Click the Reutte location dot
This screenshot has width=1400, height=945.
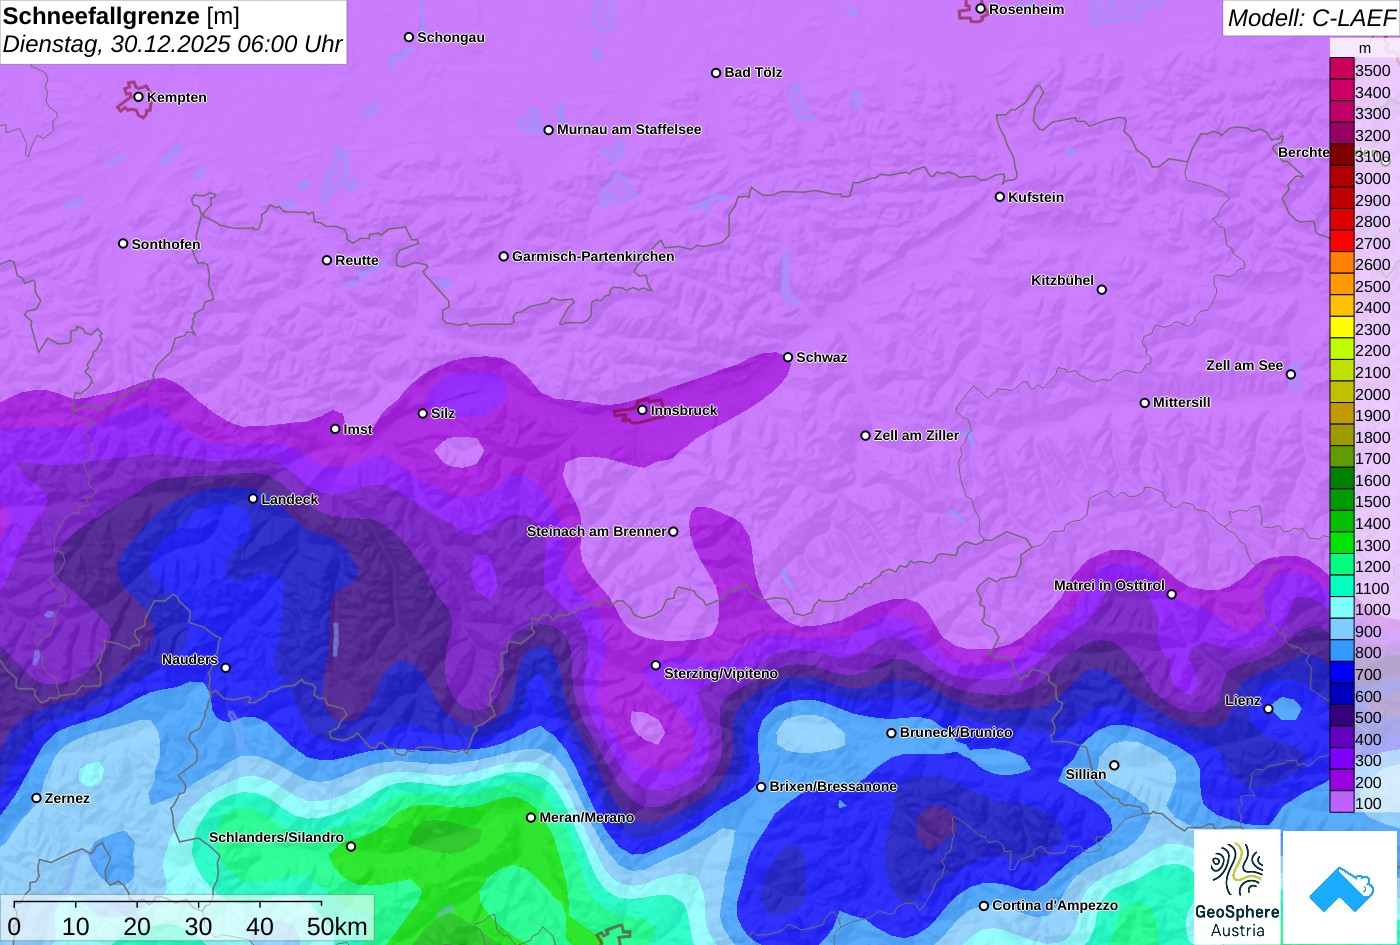click(x=327, y=260)
